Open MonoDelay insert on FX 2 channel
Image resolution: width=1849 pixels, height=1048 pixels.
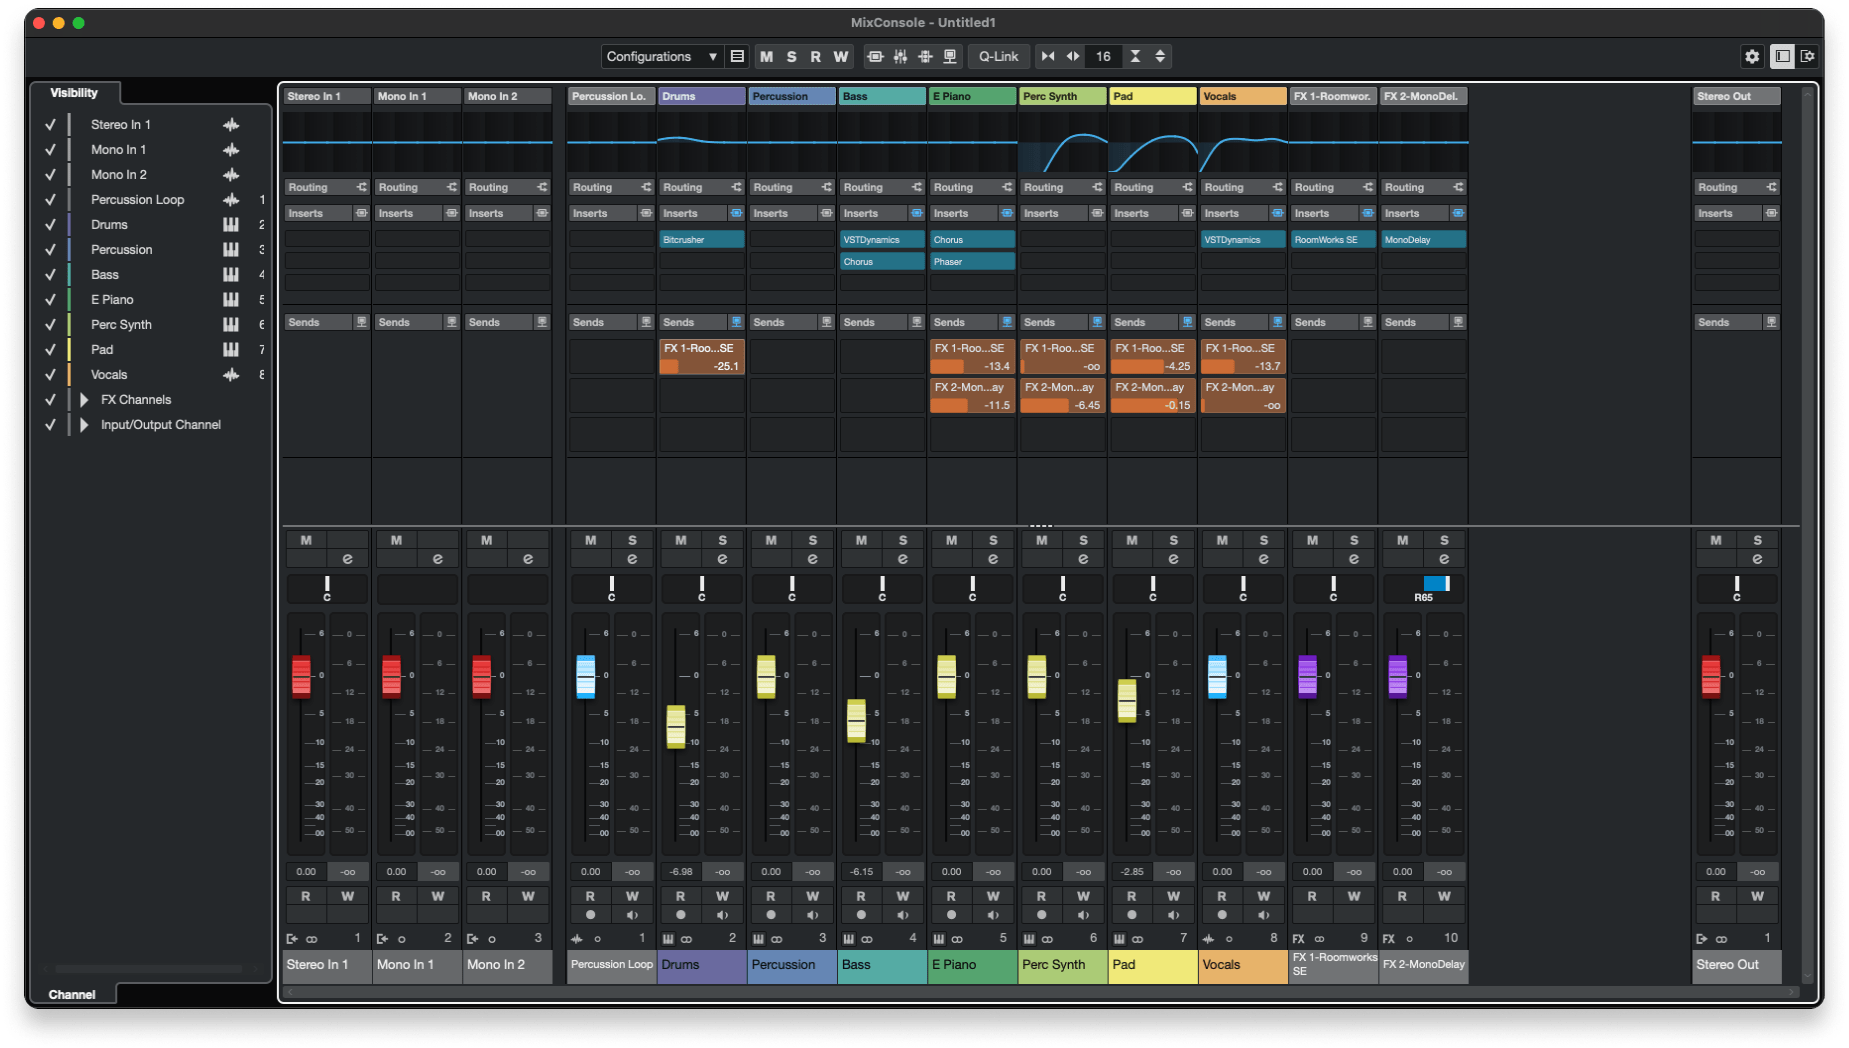pos(1423,240)
